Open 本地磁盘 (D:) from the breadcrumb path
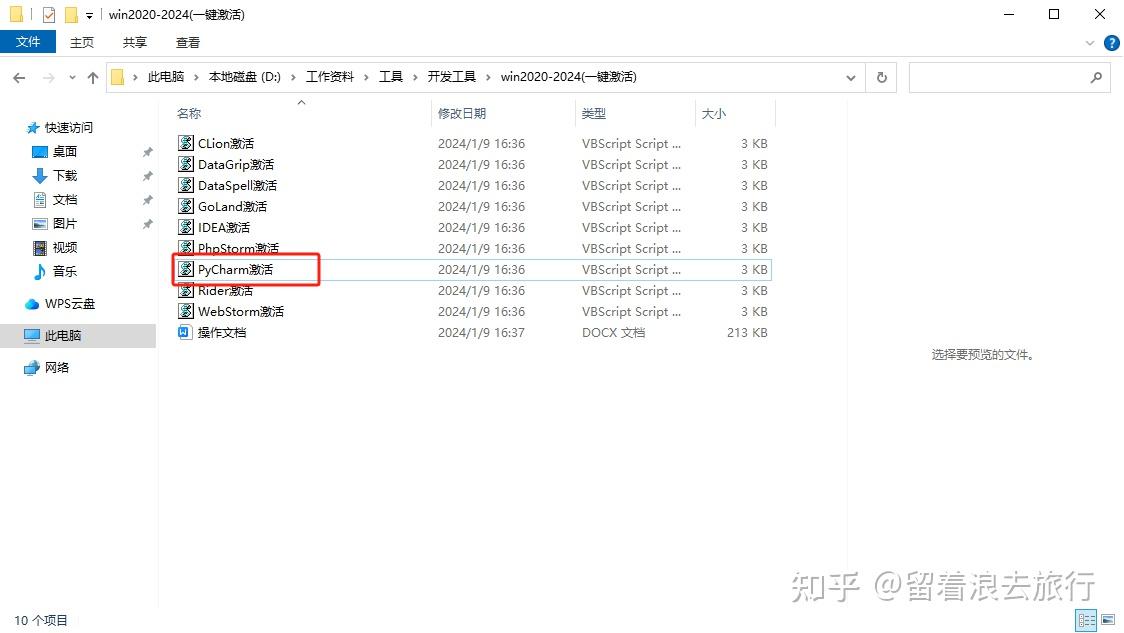The height and width of the screenshot is (633, 1124). (x=246, y=76)
